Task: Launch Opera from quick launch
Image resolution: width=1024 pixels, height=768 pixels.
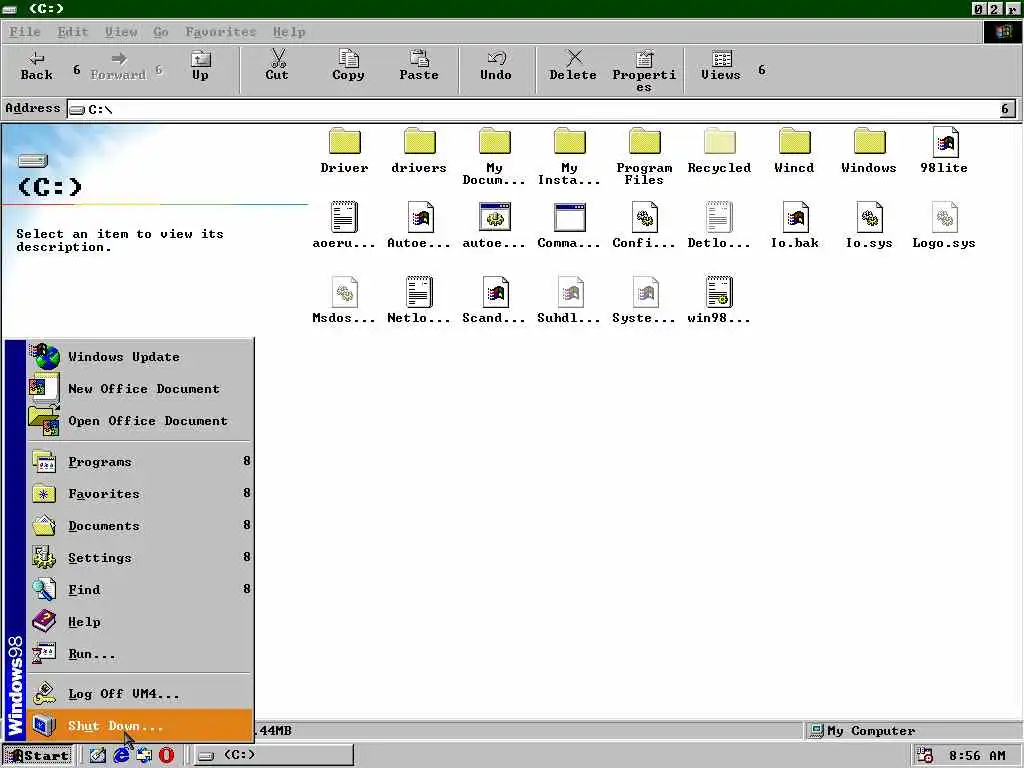Action: point(167,756)
